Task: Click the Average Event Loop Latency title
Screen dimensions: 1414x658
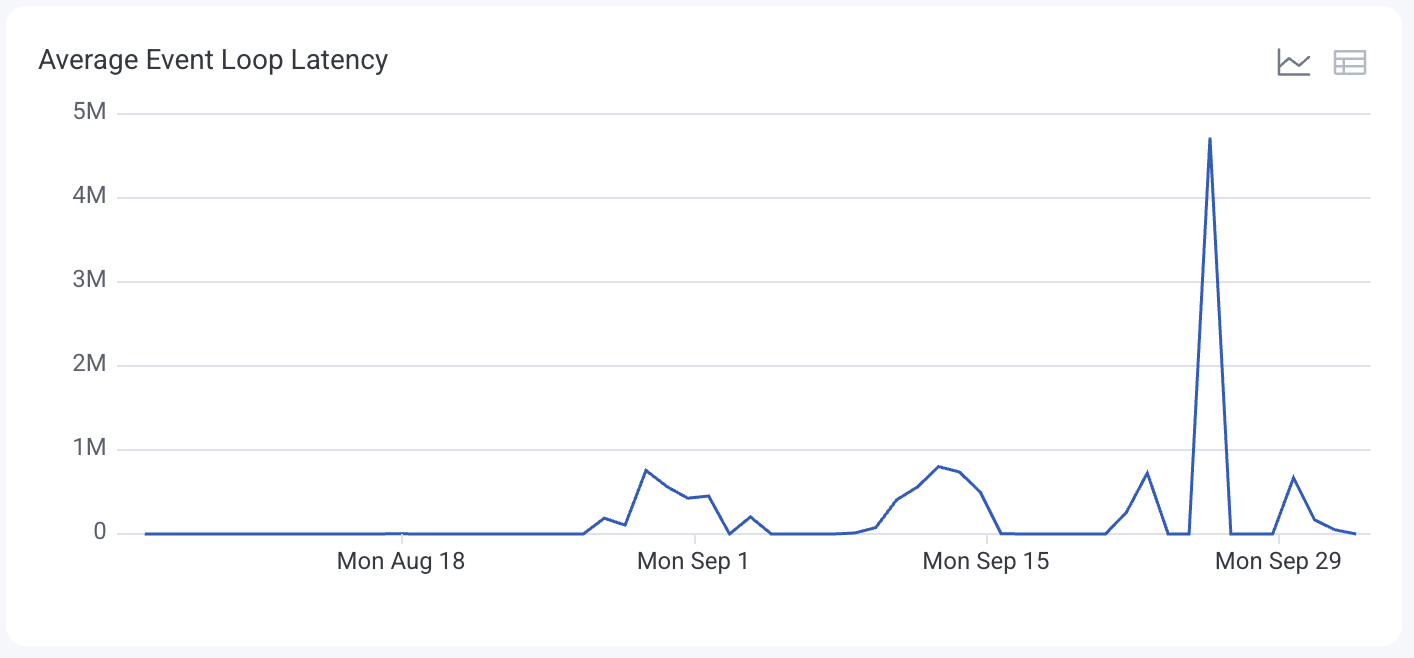Action: pyautogui.click(x=213, y=60)
